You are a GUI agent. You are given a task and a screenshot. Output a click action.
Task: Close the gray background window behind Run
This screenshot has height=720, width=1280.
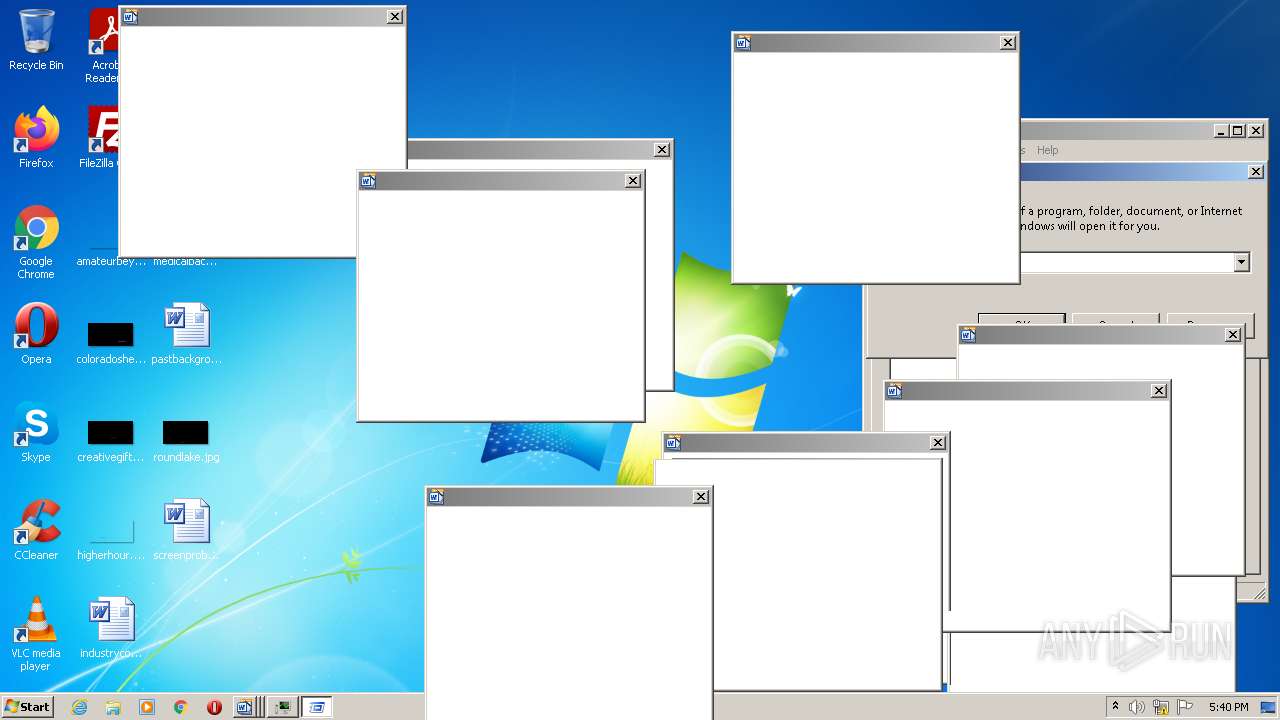[1256, 131]
